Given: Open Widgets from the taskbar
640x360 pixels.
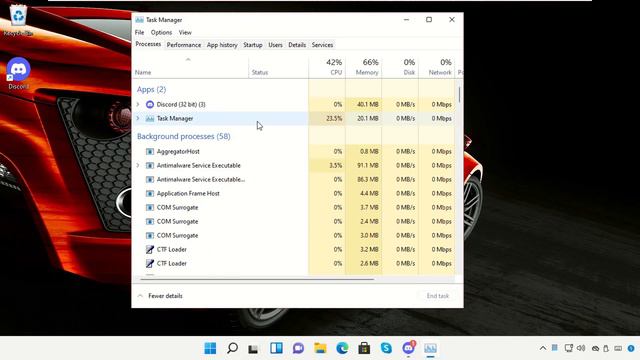Looking at the screenshot, I should (276, 348).
